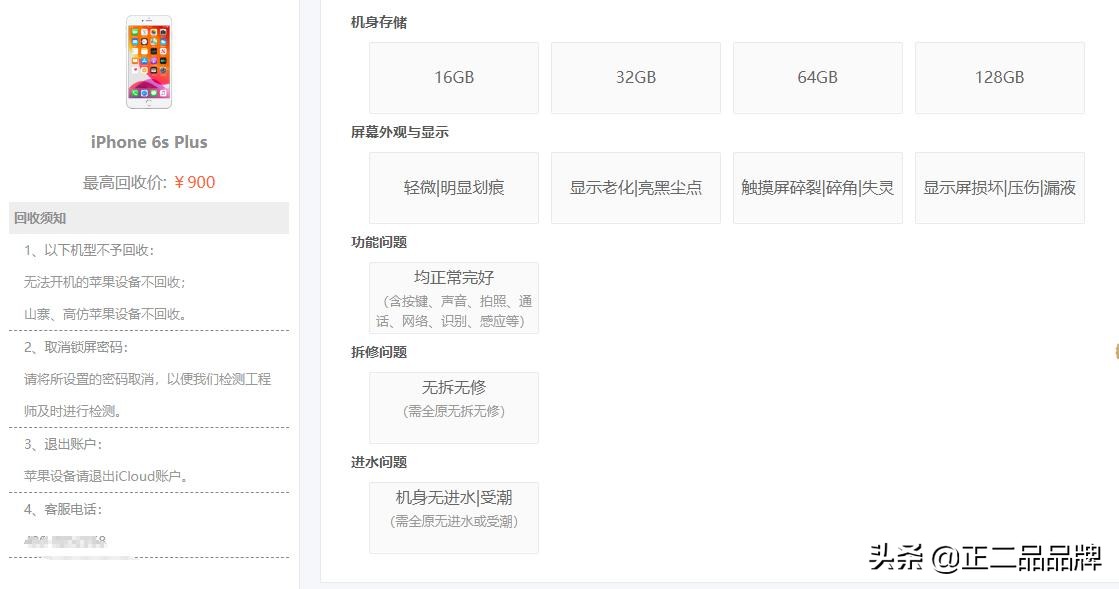This screenshot has height=589, width=1119.
Task: Select the 16GB storage option
Action: [x=453, y=78]
